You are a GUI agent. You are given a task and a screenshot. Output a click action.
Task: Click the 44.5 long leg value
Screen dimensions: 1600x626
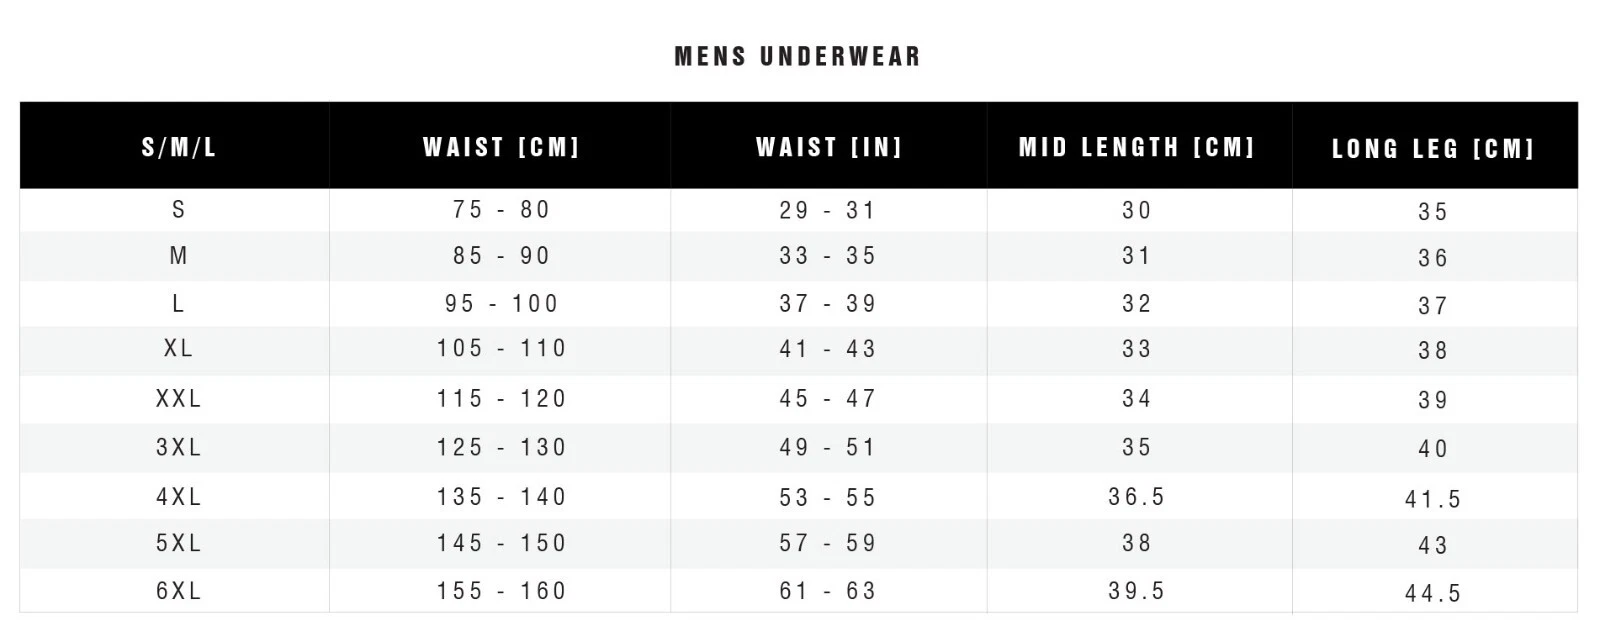pos(1433,594)
